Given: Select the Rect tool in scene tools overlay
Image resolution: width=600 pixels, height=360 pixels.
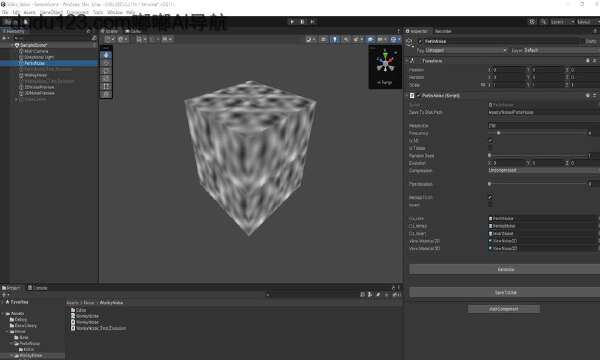Looking at the screenshot, I should tap(106, 86).
